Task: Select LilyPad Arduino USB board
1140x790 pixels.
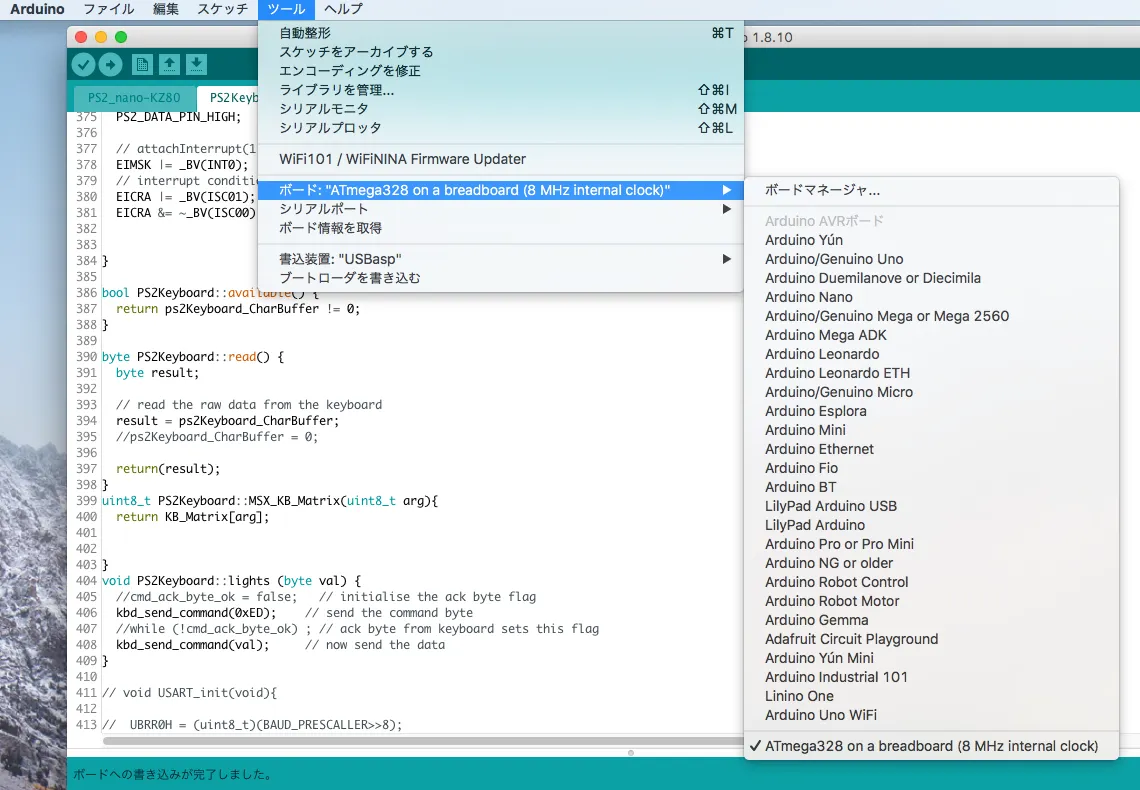Action: point(931,507)
